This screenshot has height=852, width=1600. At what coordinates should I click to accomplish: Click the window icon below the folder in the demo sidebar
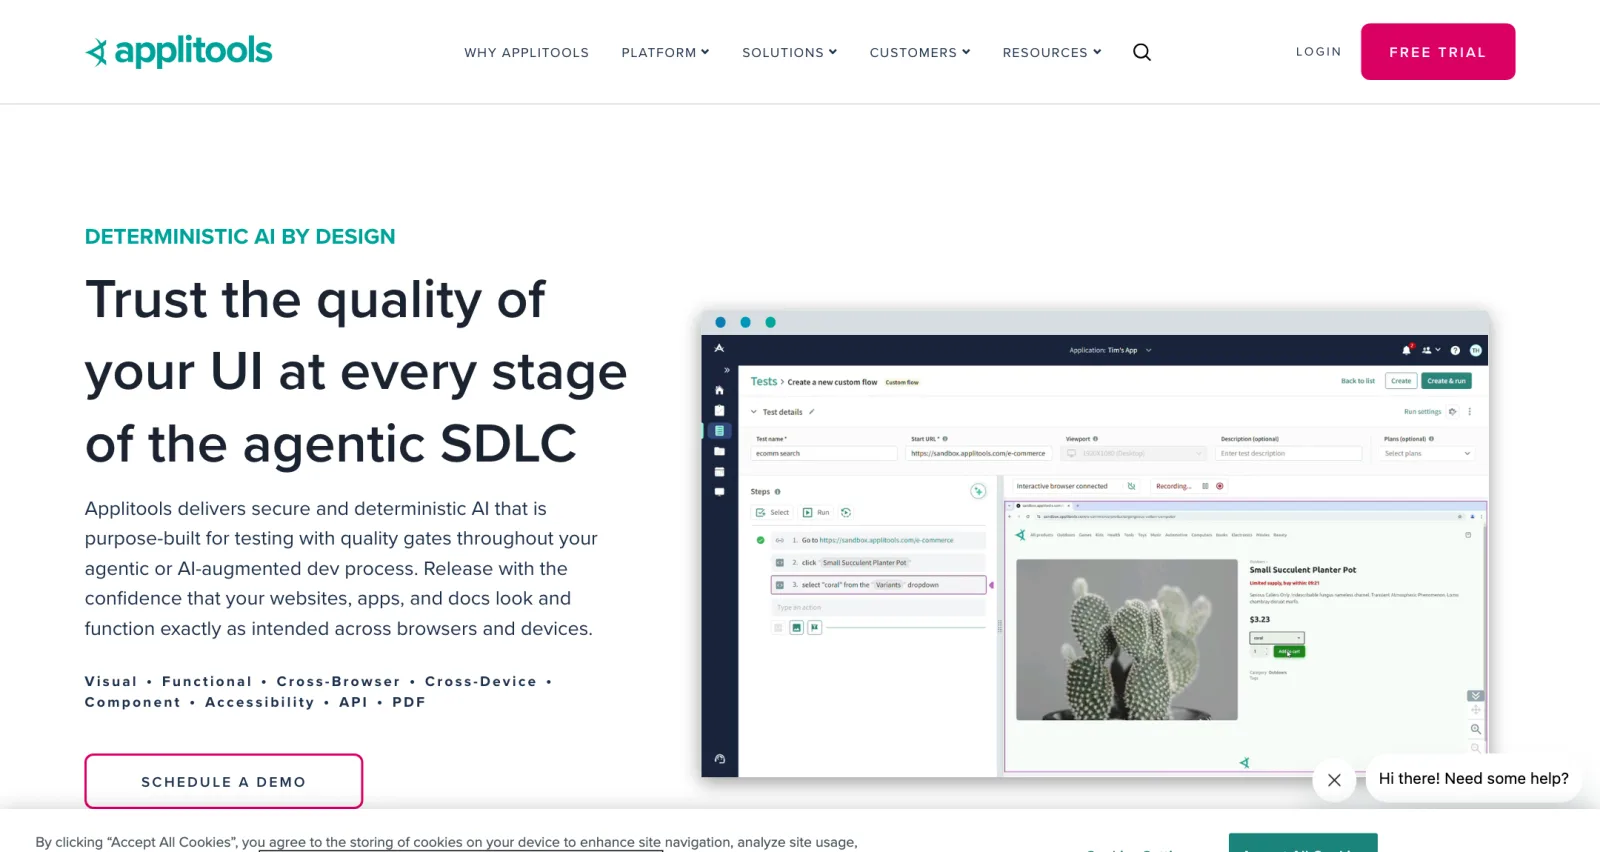(719, 472)
